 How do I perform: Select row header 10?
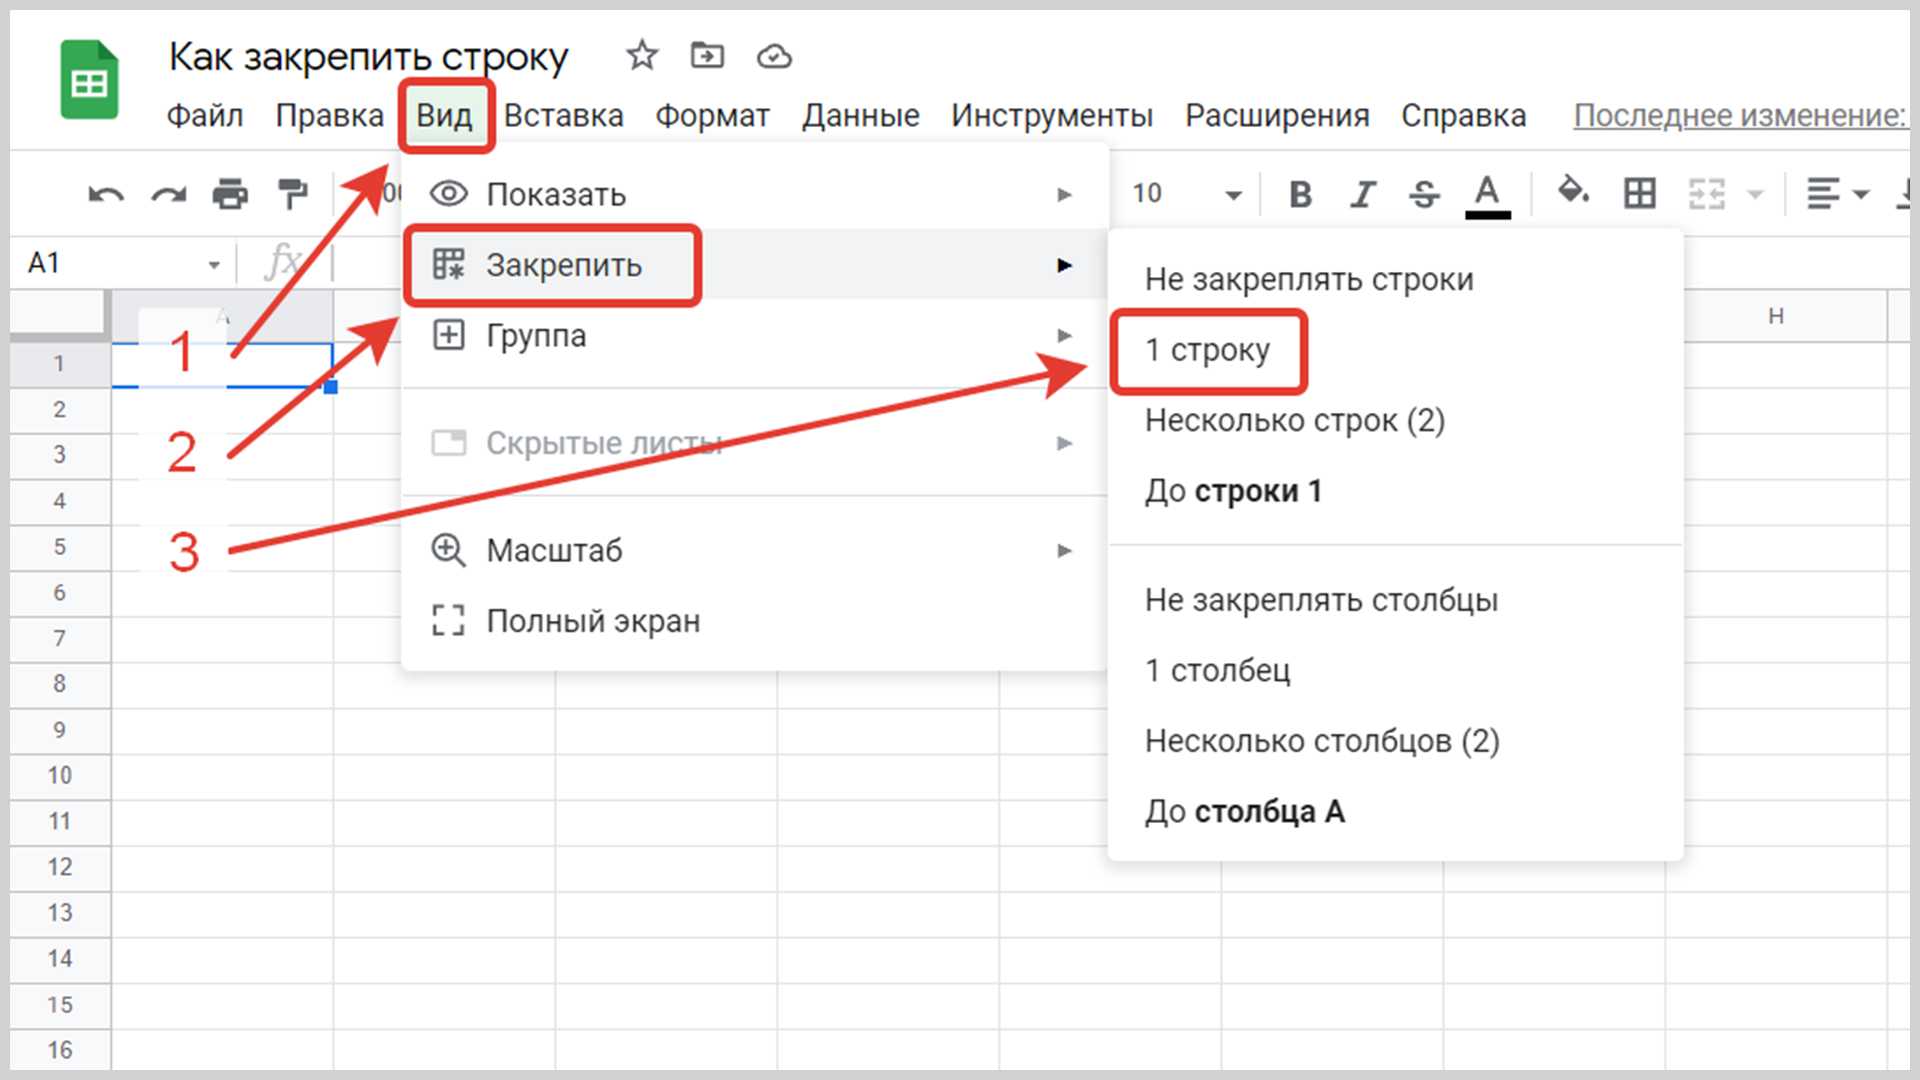60,775
